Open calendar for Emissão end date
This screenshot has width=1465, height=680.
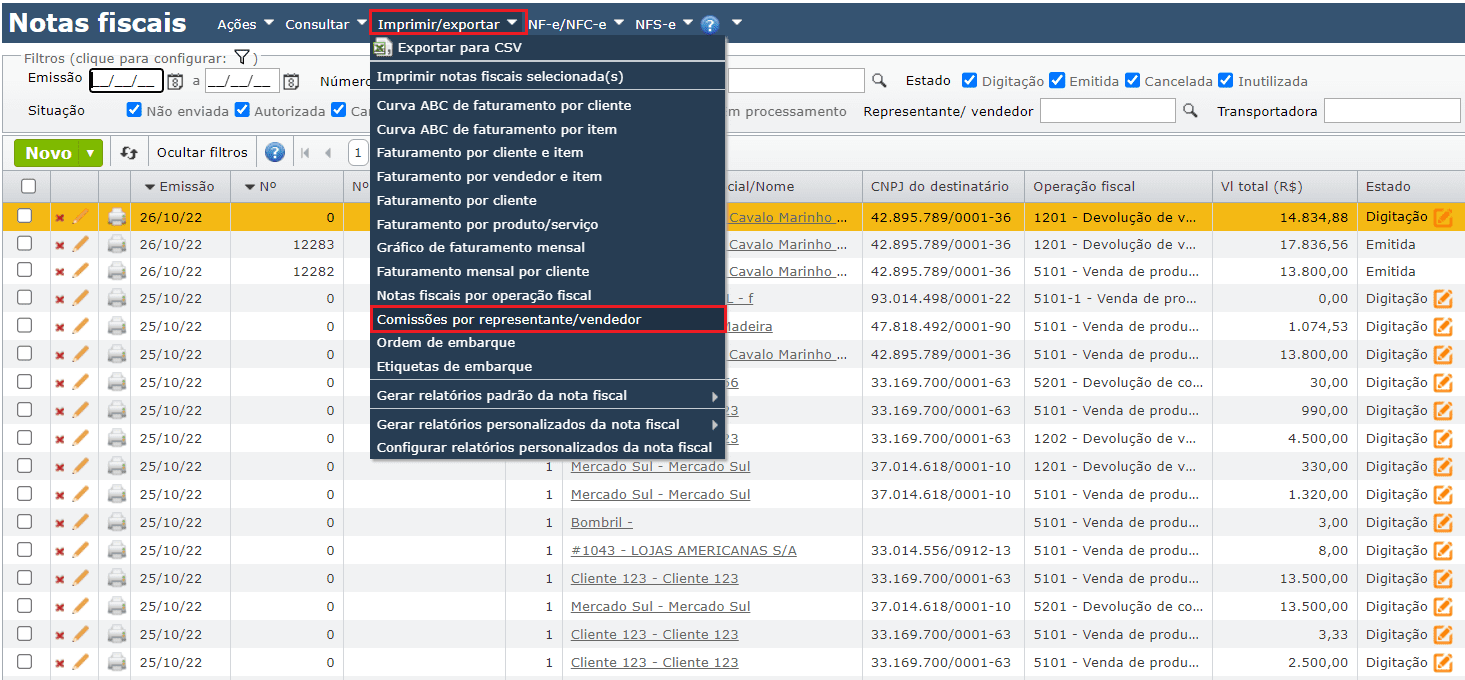[x=291, y=82]
